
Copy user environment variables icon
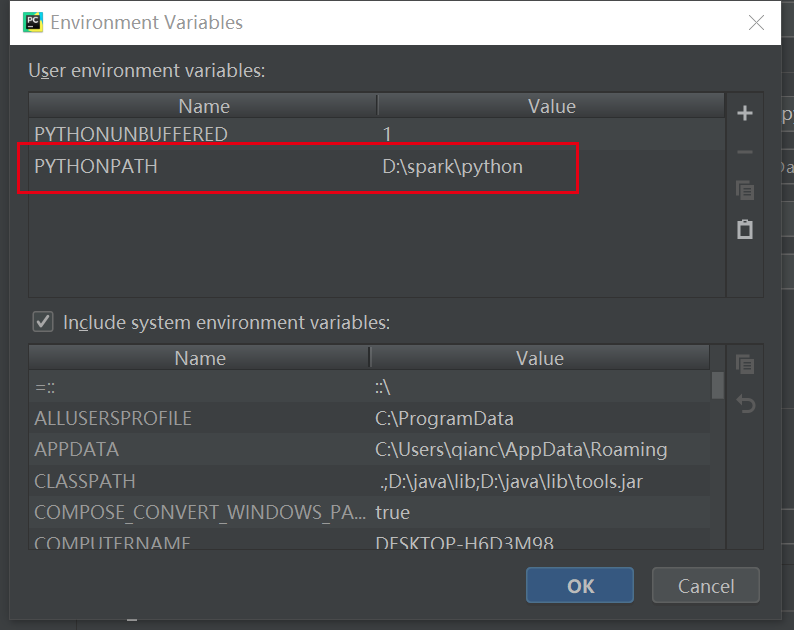click(x=745, y=190)
